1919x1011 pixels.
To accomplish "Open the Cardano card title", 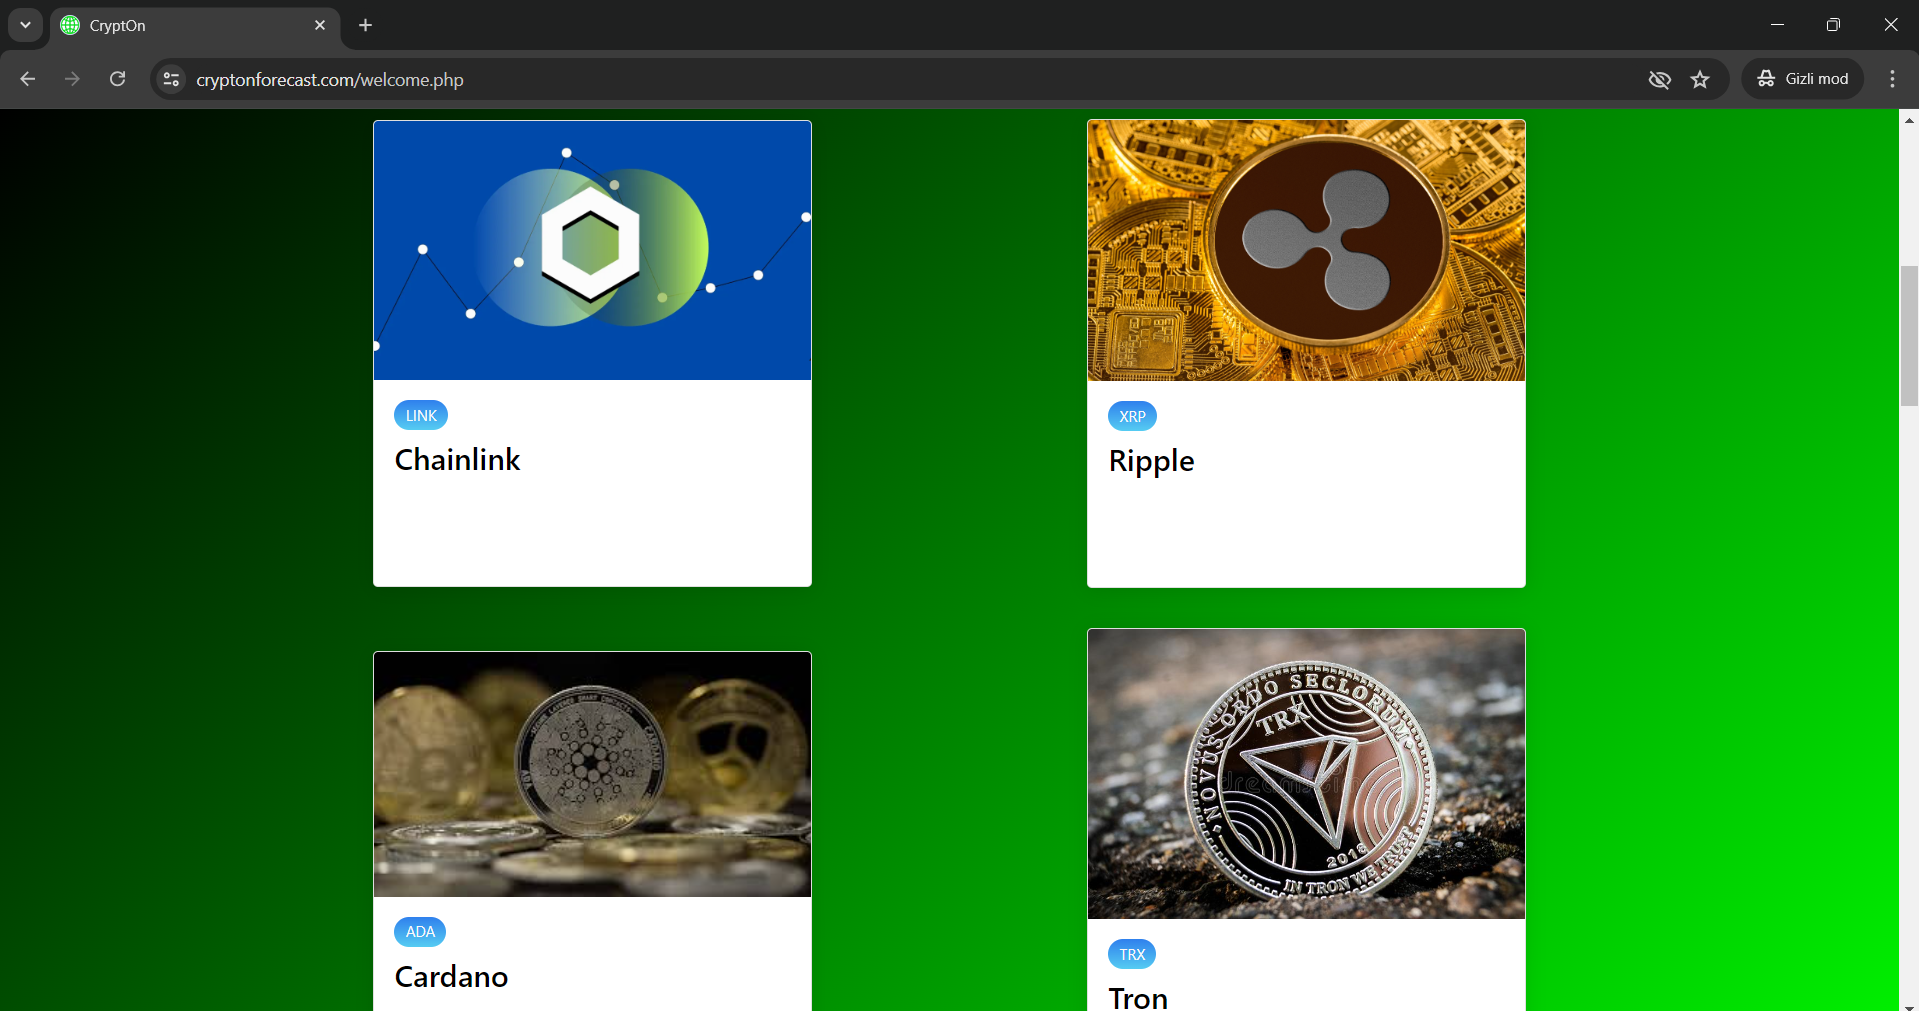I will pyautogui.click(x=451, y=977).
